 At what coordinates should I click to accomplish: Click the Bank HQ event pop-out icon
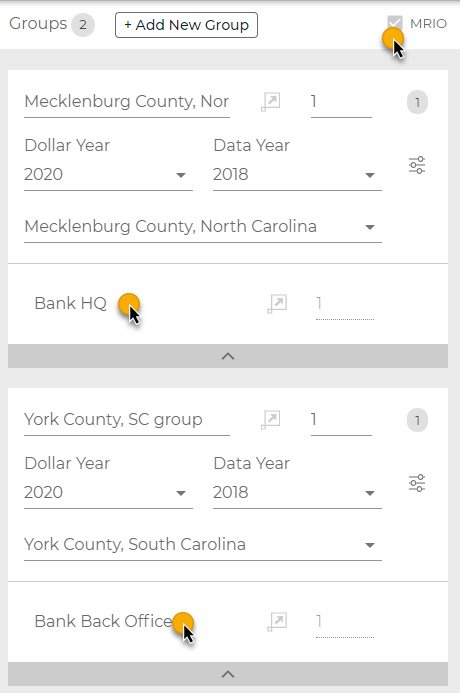pos(277,304)
